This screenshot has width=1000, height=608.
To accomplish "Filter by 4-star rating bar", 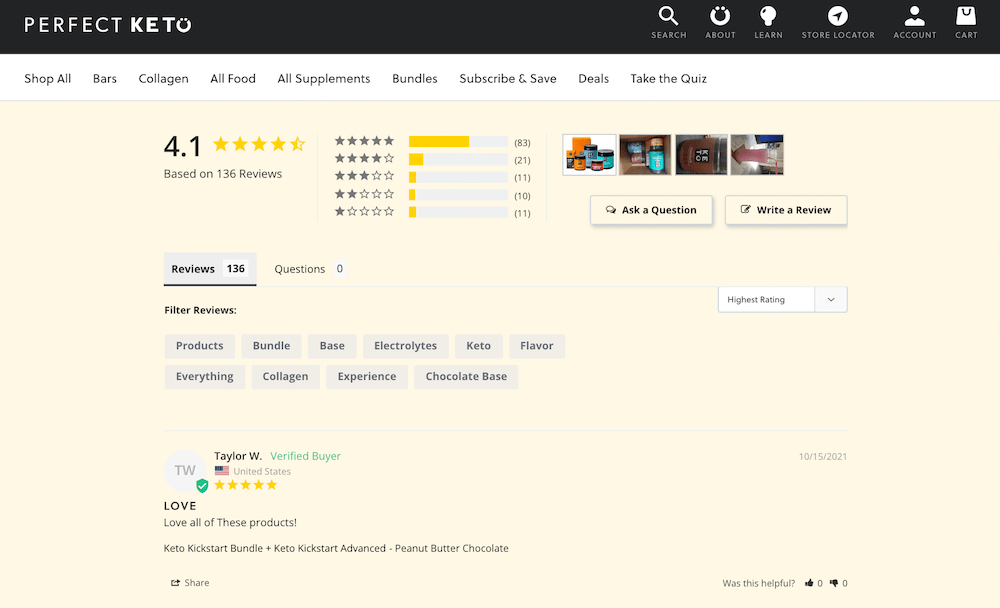I will (x=458, y=159).
